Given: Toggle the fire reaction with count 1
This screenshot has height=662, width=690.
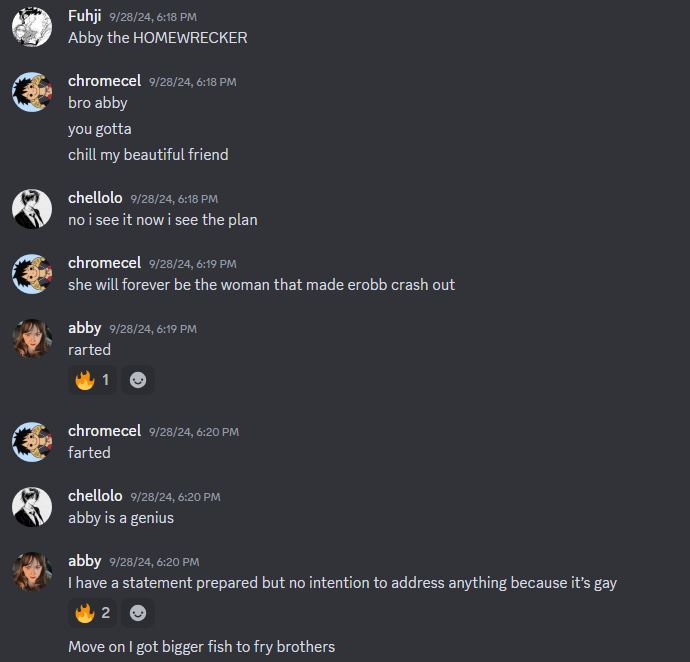Looking at the screenshot, I should (92, 380).
